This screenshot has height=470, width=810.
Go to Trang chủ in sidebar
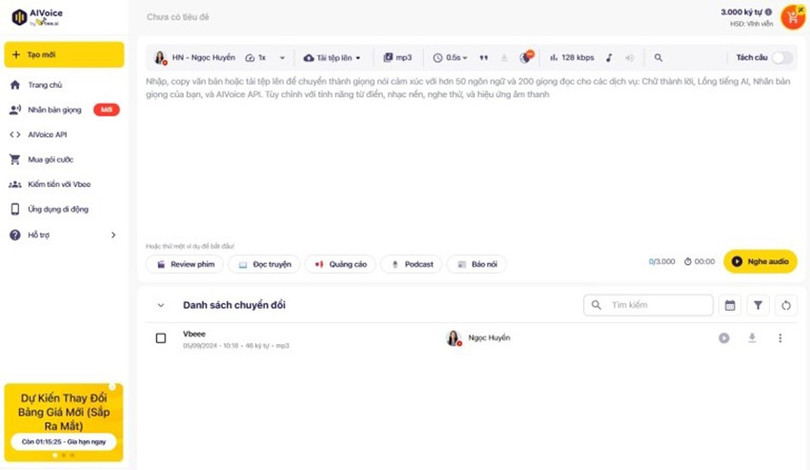tap(45, 85)
